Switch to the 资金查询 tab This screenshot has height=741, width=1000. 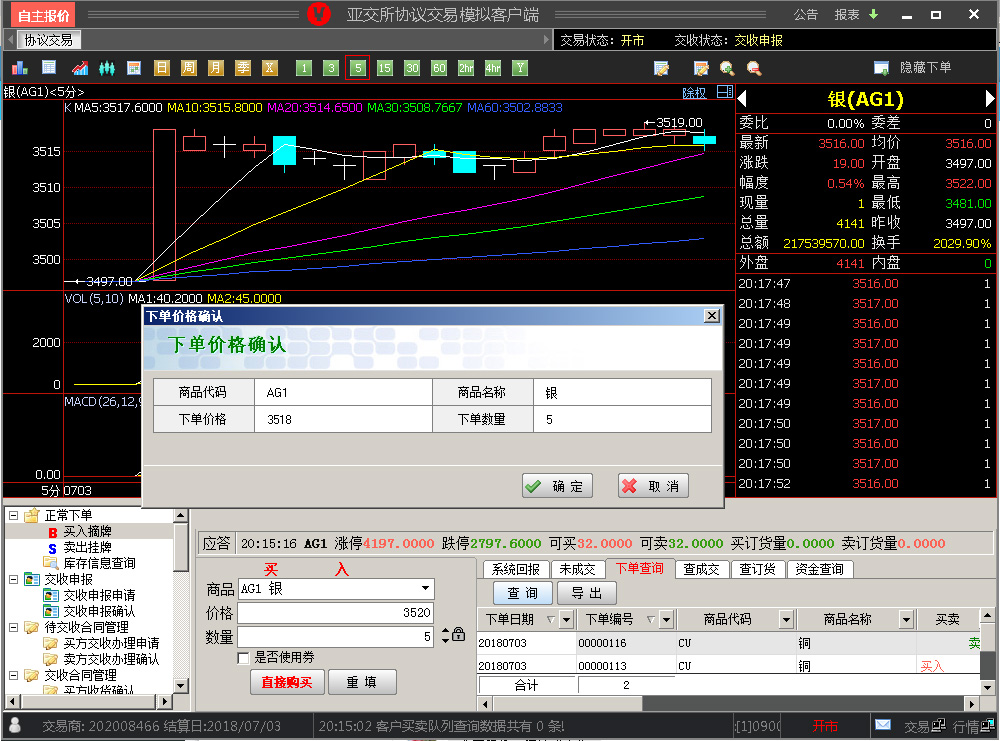pyautogui.click(x=820, y=569)
